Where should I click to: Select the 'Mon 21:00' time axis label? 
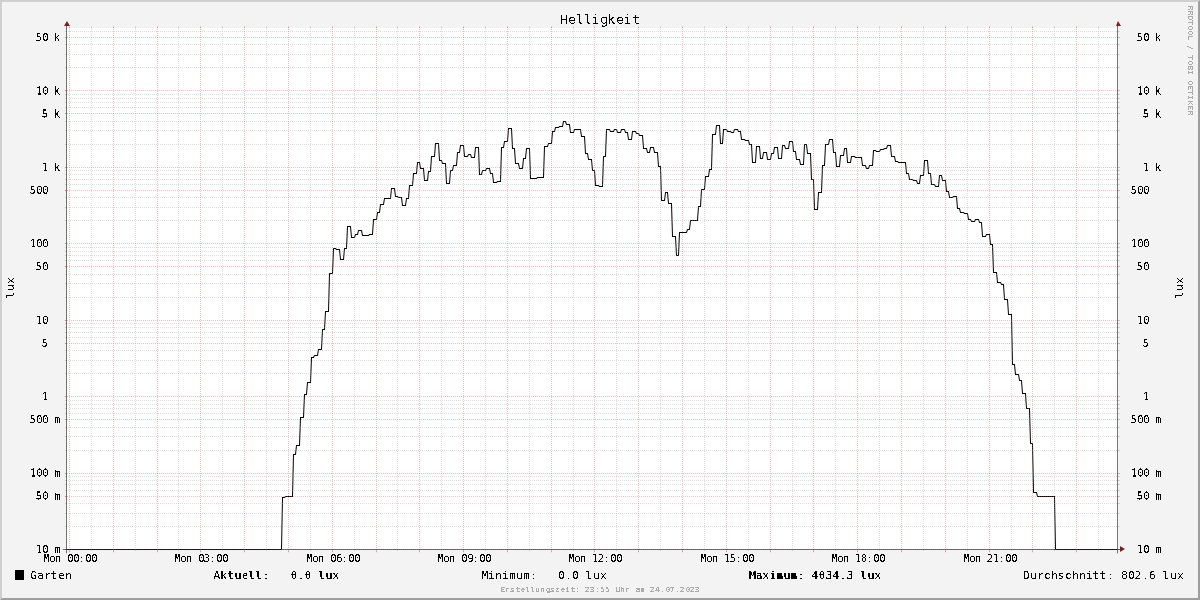click(x=990, y=558)
